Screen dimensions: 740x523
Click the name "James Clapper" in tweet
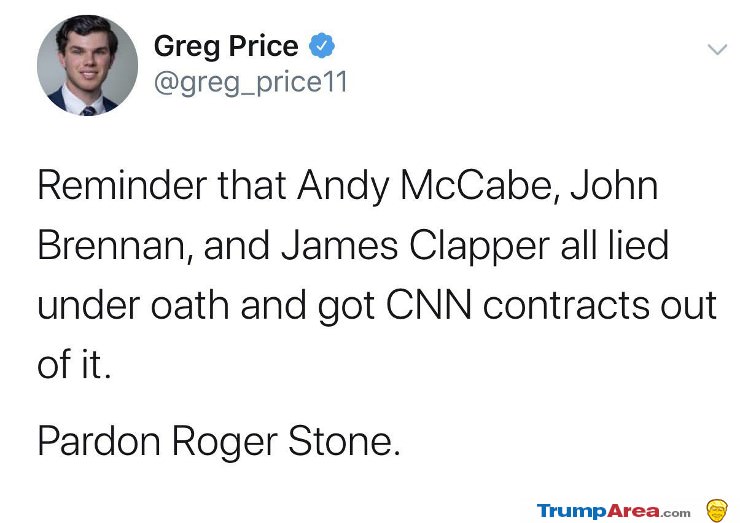(x=416, y=246)
